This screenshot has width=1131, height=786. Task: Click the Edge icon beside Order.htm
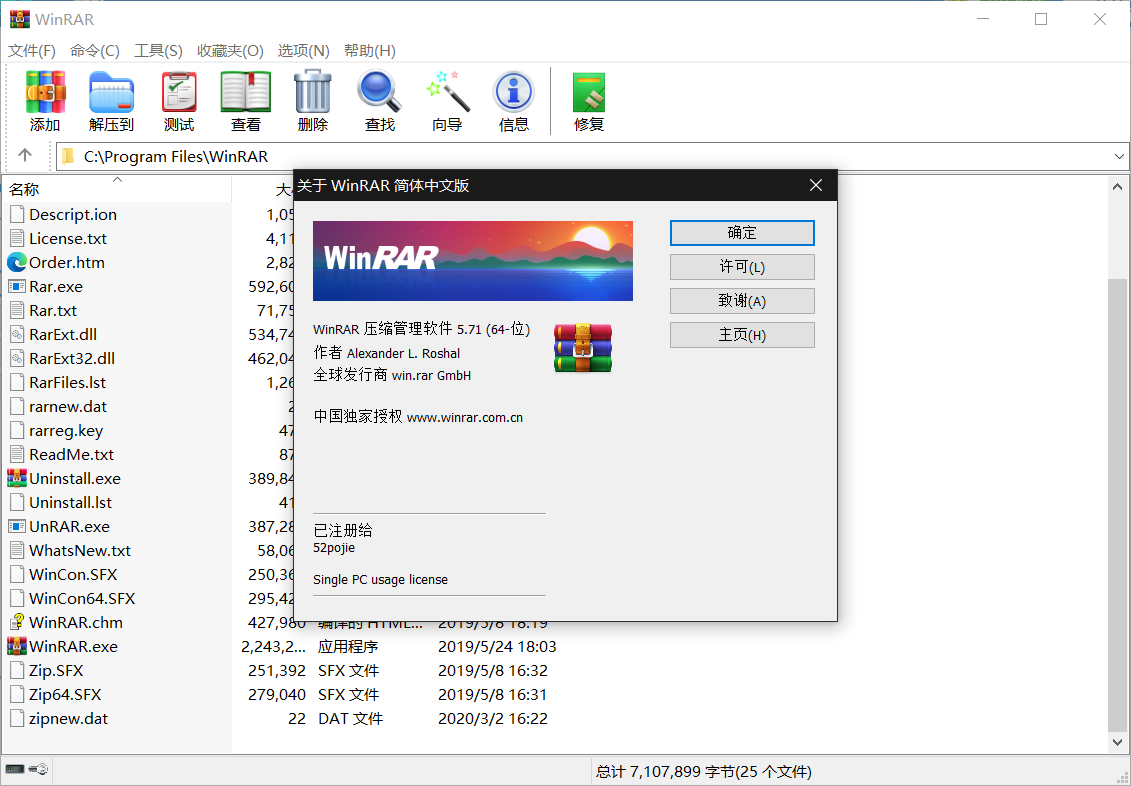[x=17, y=262]
